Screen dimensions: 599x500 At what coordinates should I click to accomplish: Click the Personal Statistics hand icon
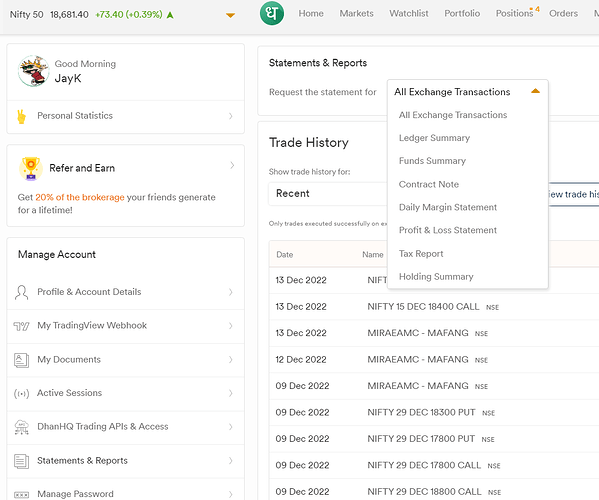click(x=22, y=117)
